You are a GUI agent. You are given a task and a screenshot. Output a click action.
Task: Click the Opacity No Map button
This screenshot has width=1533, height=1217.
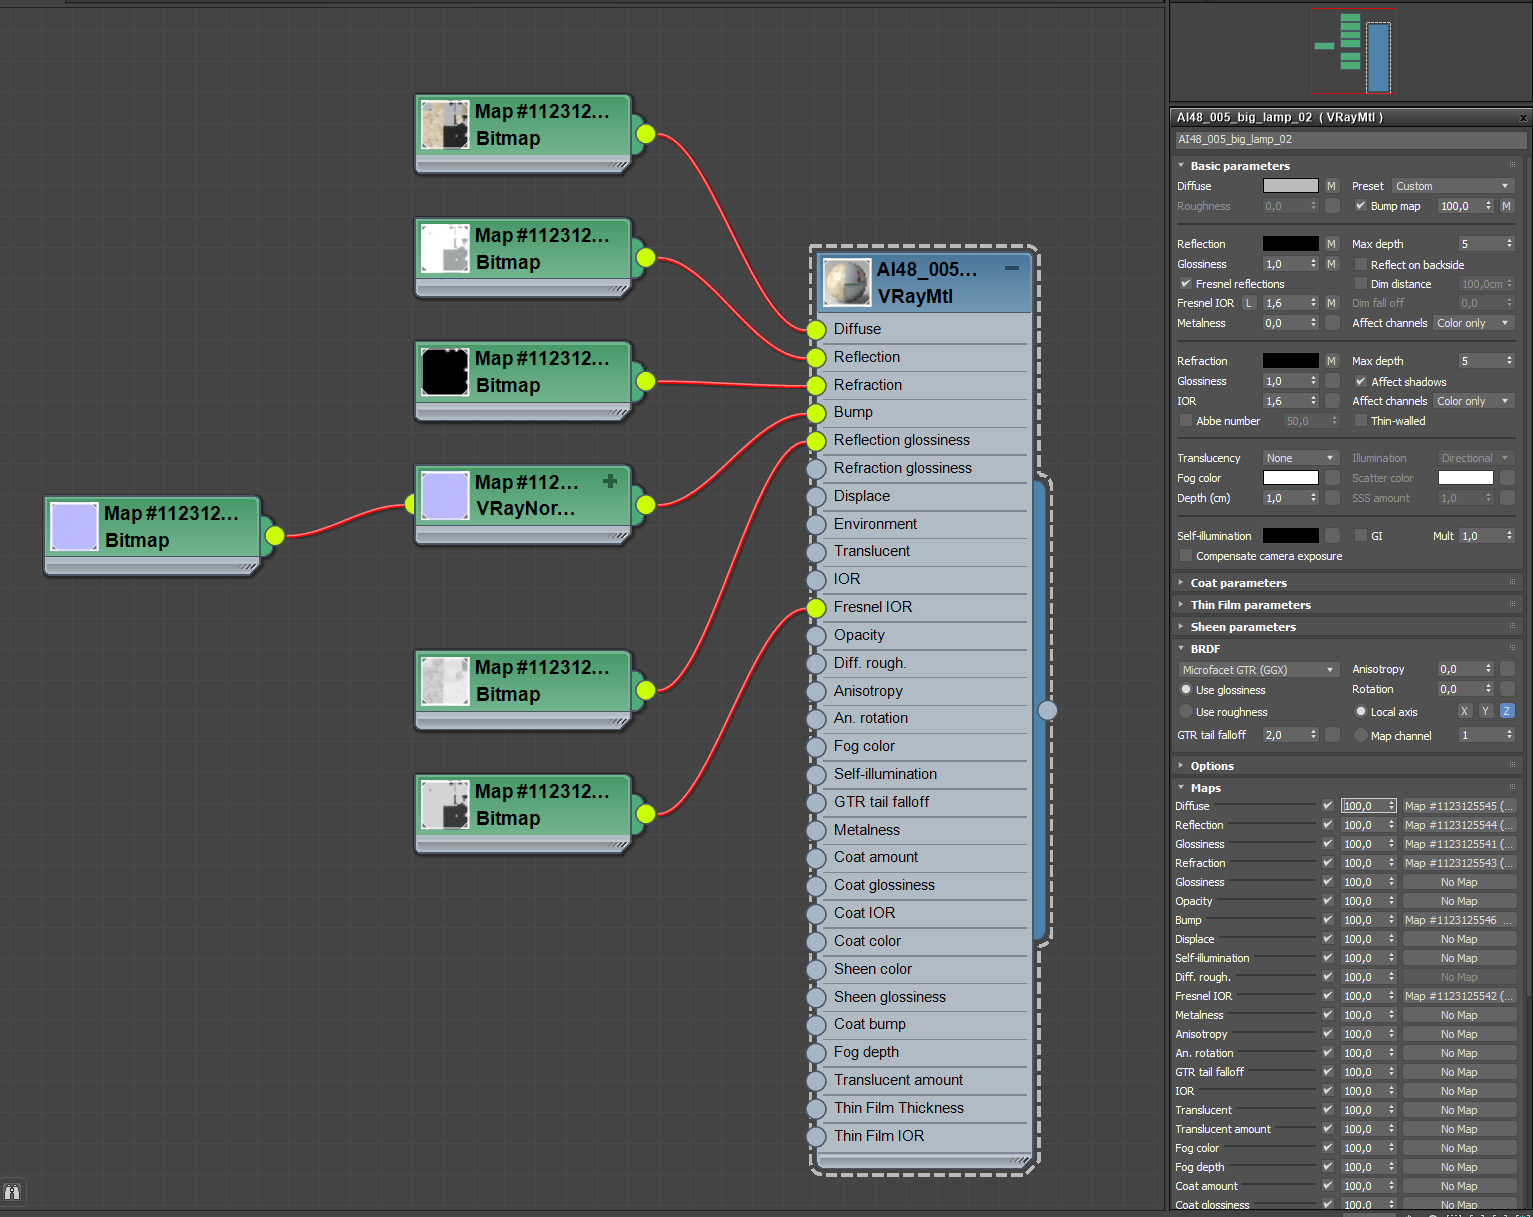click(x=1459, y=901)
